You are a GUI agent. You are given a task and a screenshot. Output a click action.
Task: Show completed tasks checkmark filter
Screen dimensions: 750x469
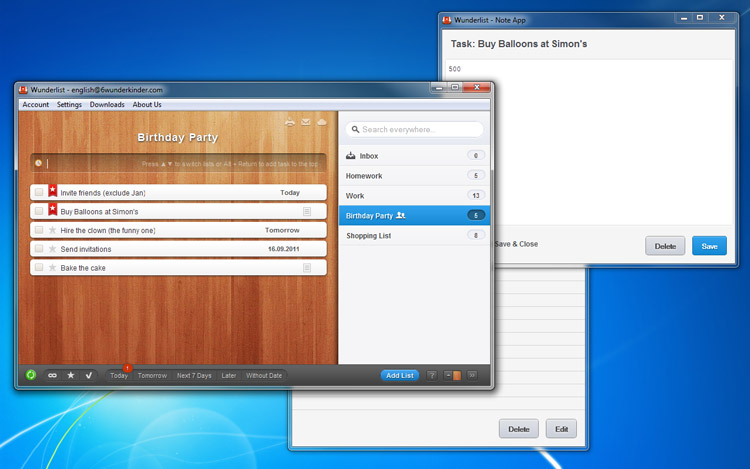88,375
